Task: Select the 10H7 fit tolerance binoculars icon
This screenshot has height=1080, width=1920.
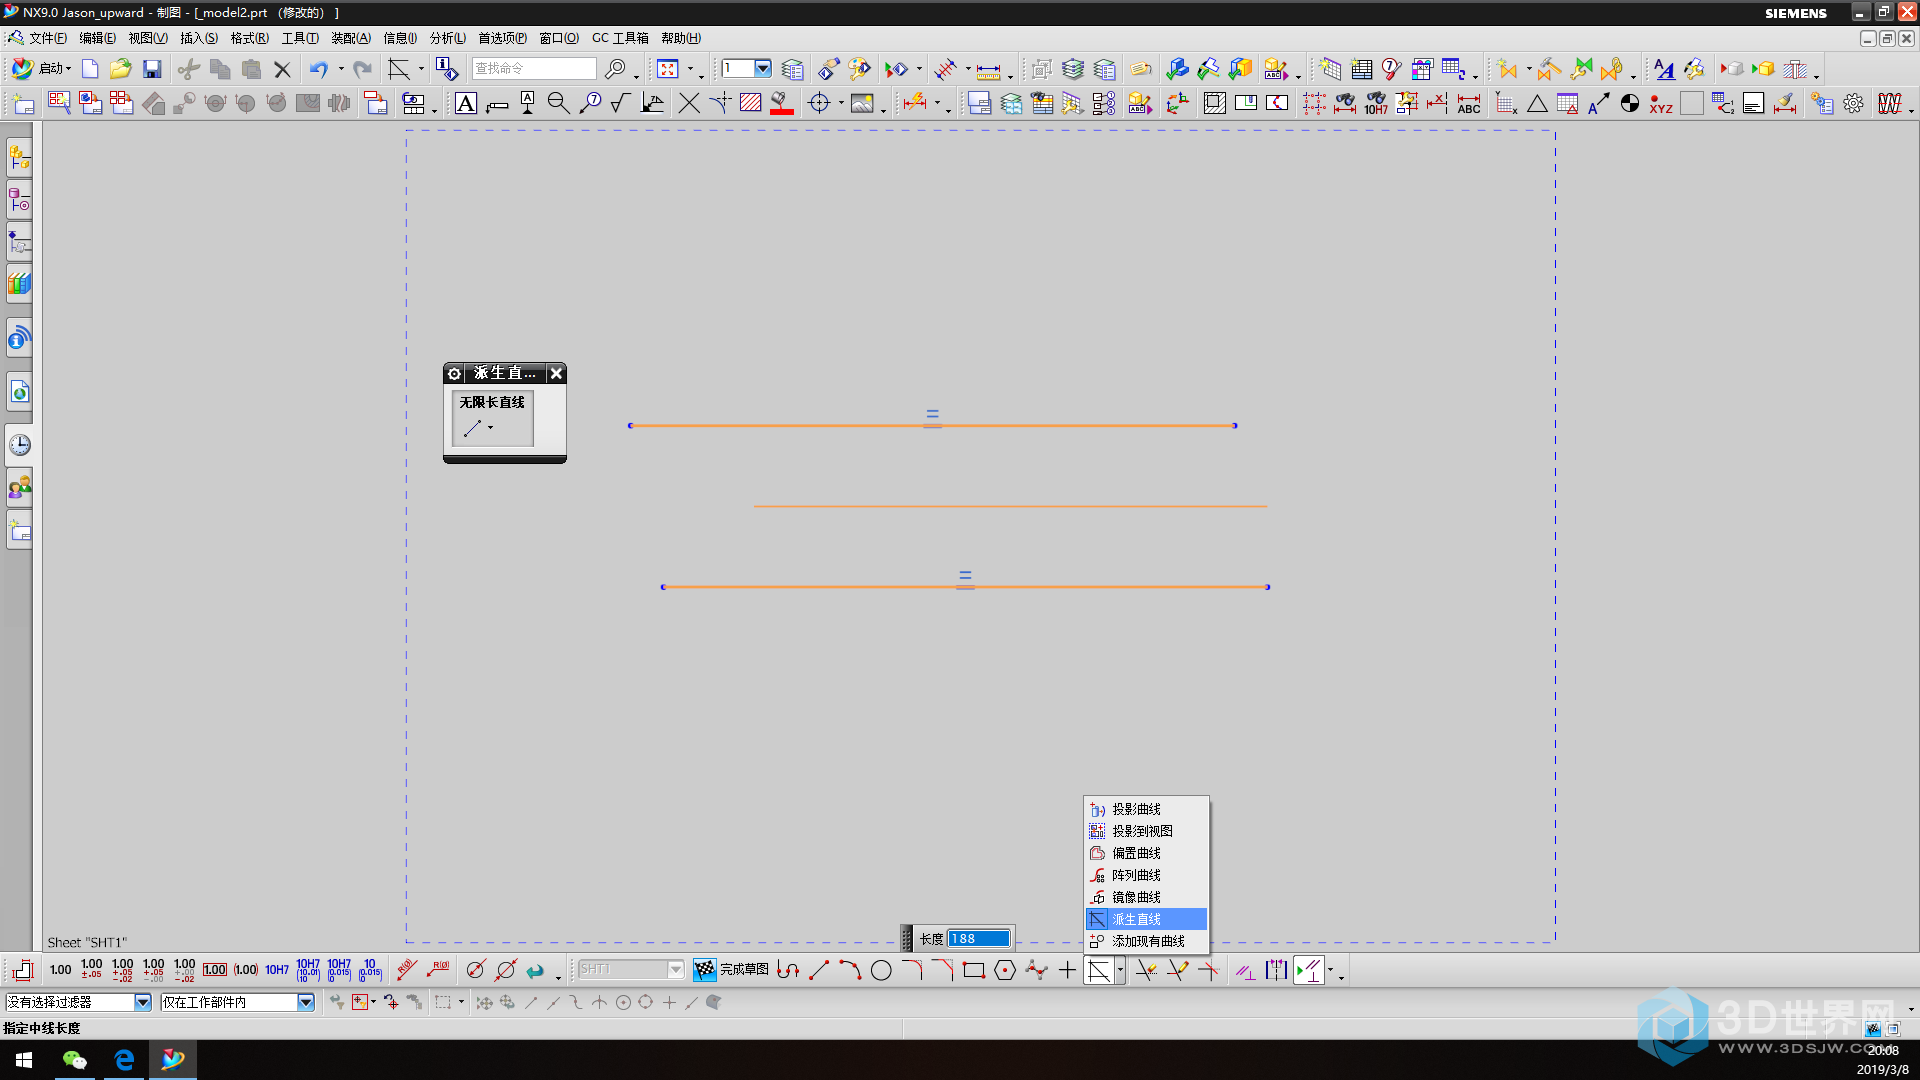Action: point(1376,104)
